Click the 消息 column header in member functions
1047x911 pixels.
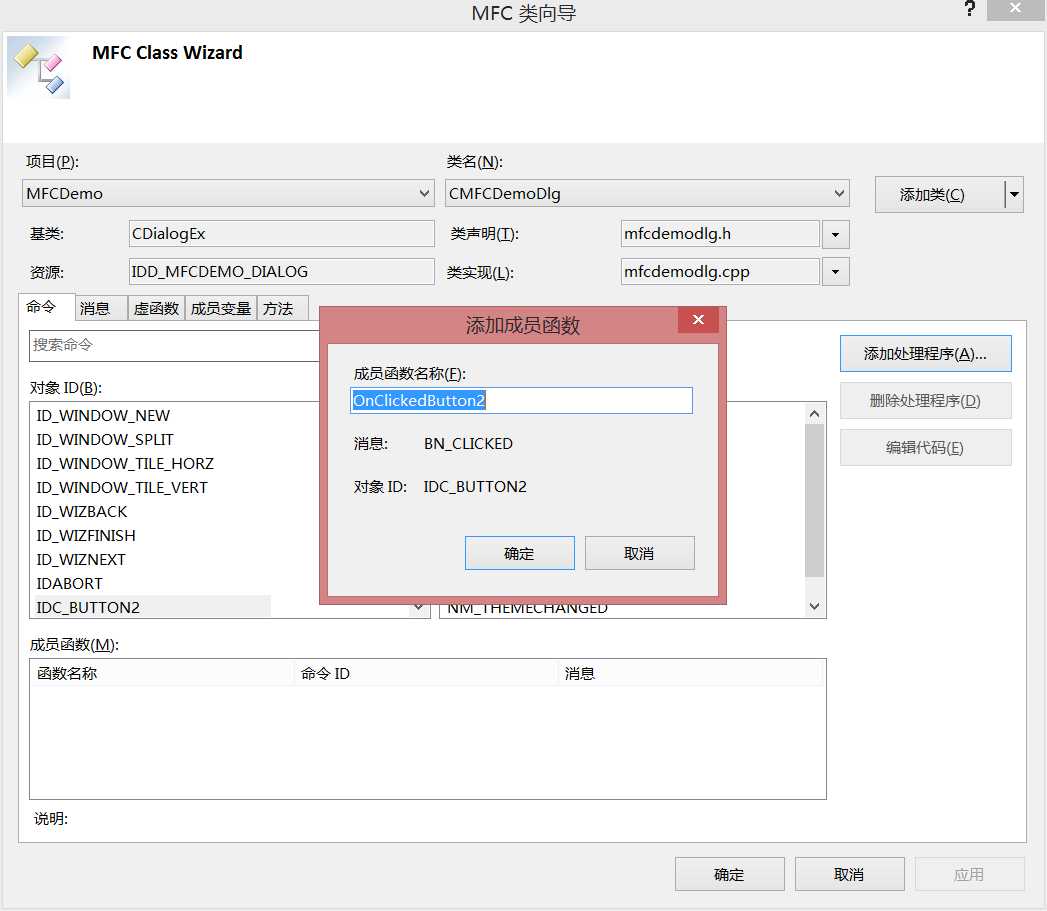(691, 673)
